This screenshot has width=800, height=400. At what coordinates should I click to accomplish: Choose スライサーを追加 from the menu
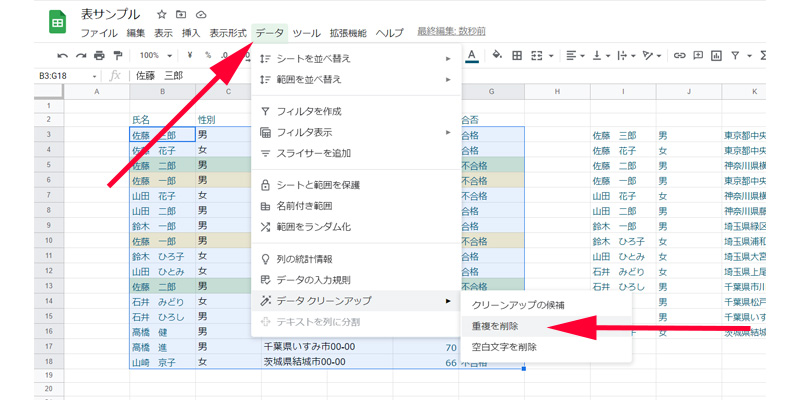[x=356, y=153]
